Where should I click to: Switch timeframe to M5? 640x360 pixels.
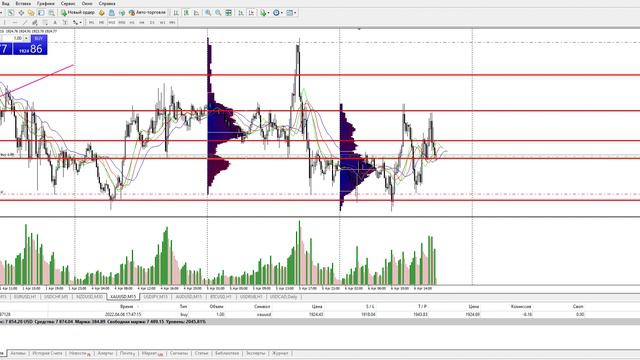[x=101, y=22]
